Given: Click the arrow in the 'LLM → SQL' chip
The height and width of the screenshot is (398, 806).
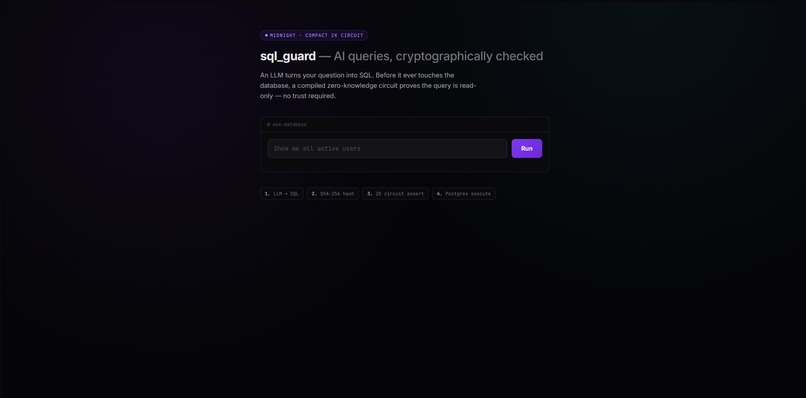Looking at the screenshot, I should pyautogui.click(x=287, y=194).
